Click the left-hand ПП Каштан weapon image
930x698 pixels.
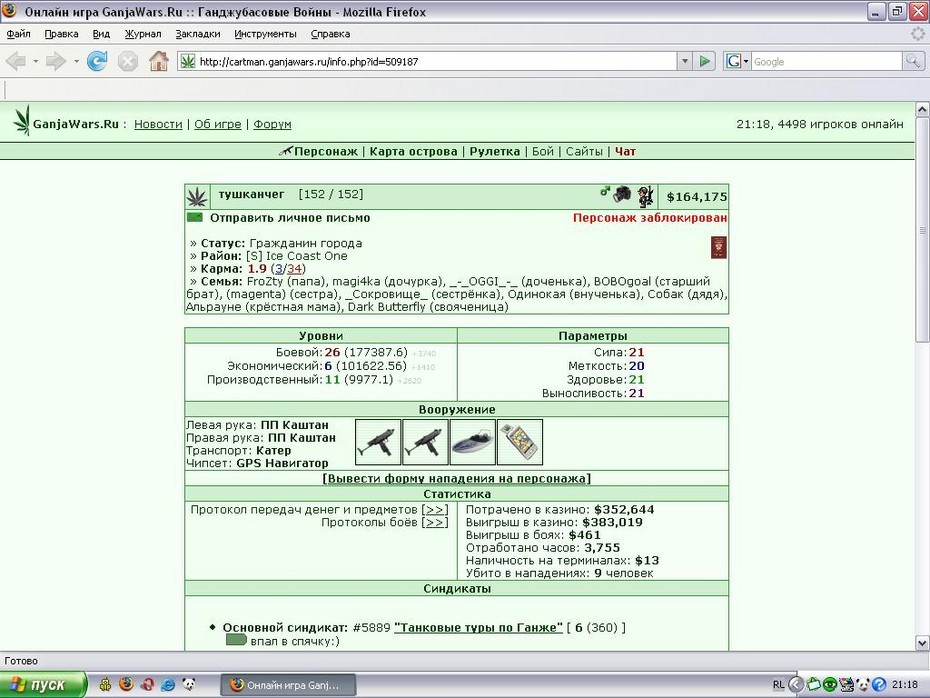[x=378, y=442]
